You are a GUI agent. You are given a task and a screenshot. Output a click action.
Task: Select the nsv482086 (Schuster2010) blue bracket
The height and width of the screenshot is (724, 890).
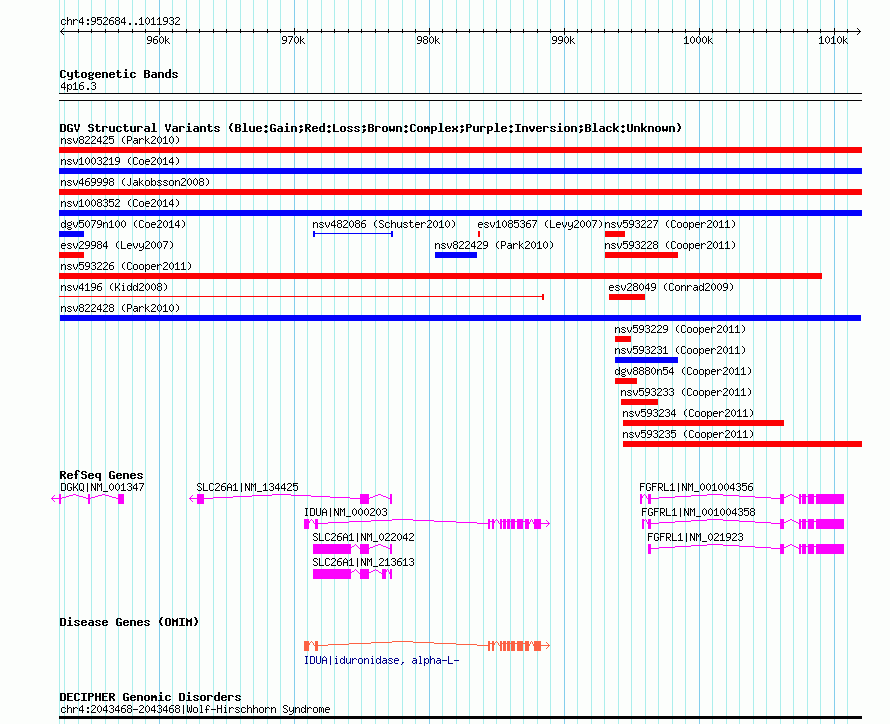(x=353, y=234)
